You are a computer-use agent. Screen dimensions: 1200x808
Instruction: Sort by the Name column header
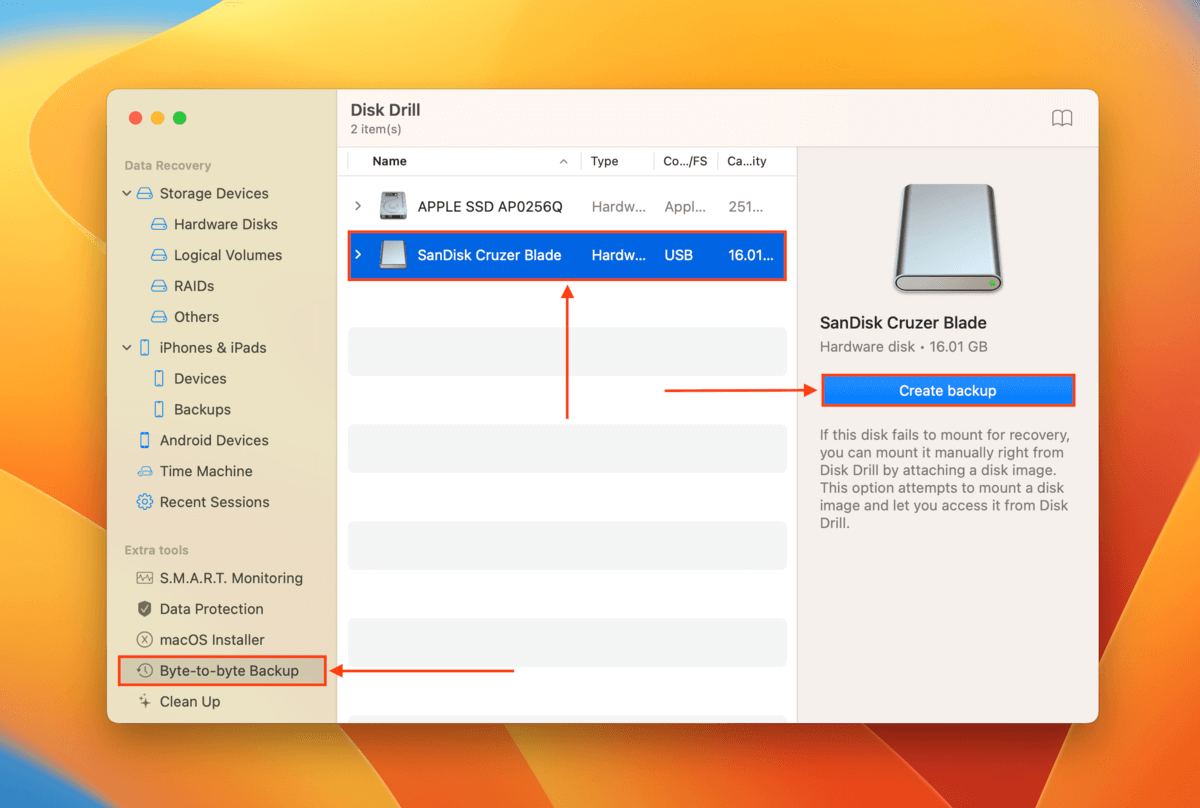coord(390,161)
